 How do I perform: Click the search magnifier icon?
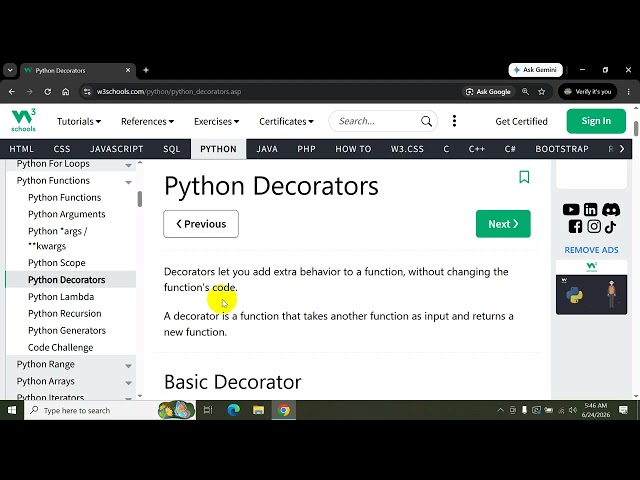426,121
